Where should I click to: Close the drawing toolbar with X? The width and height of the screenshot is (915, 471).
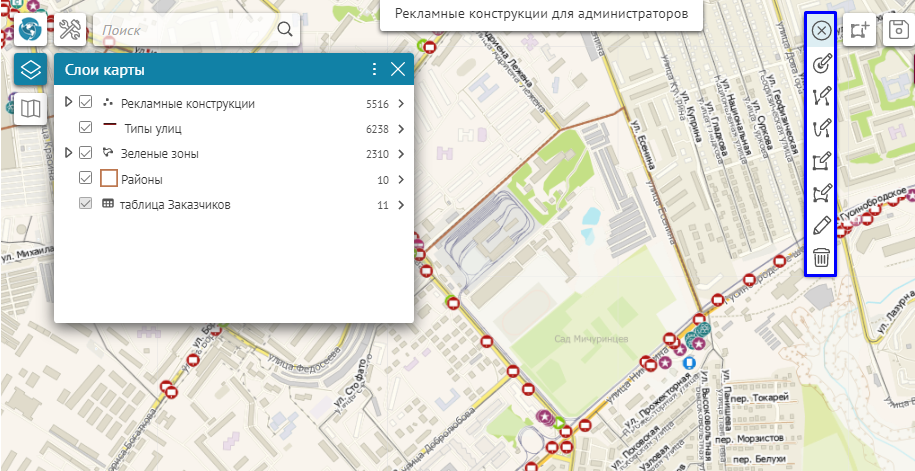(x=821, y=31)
